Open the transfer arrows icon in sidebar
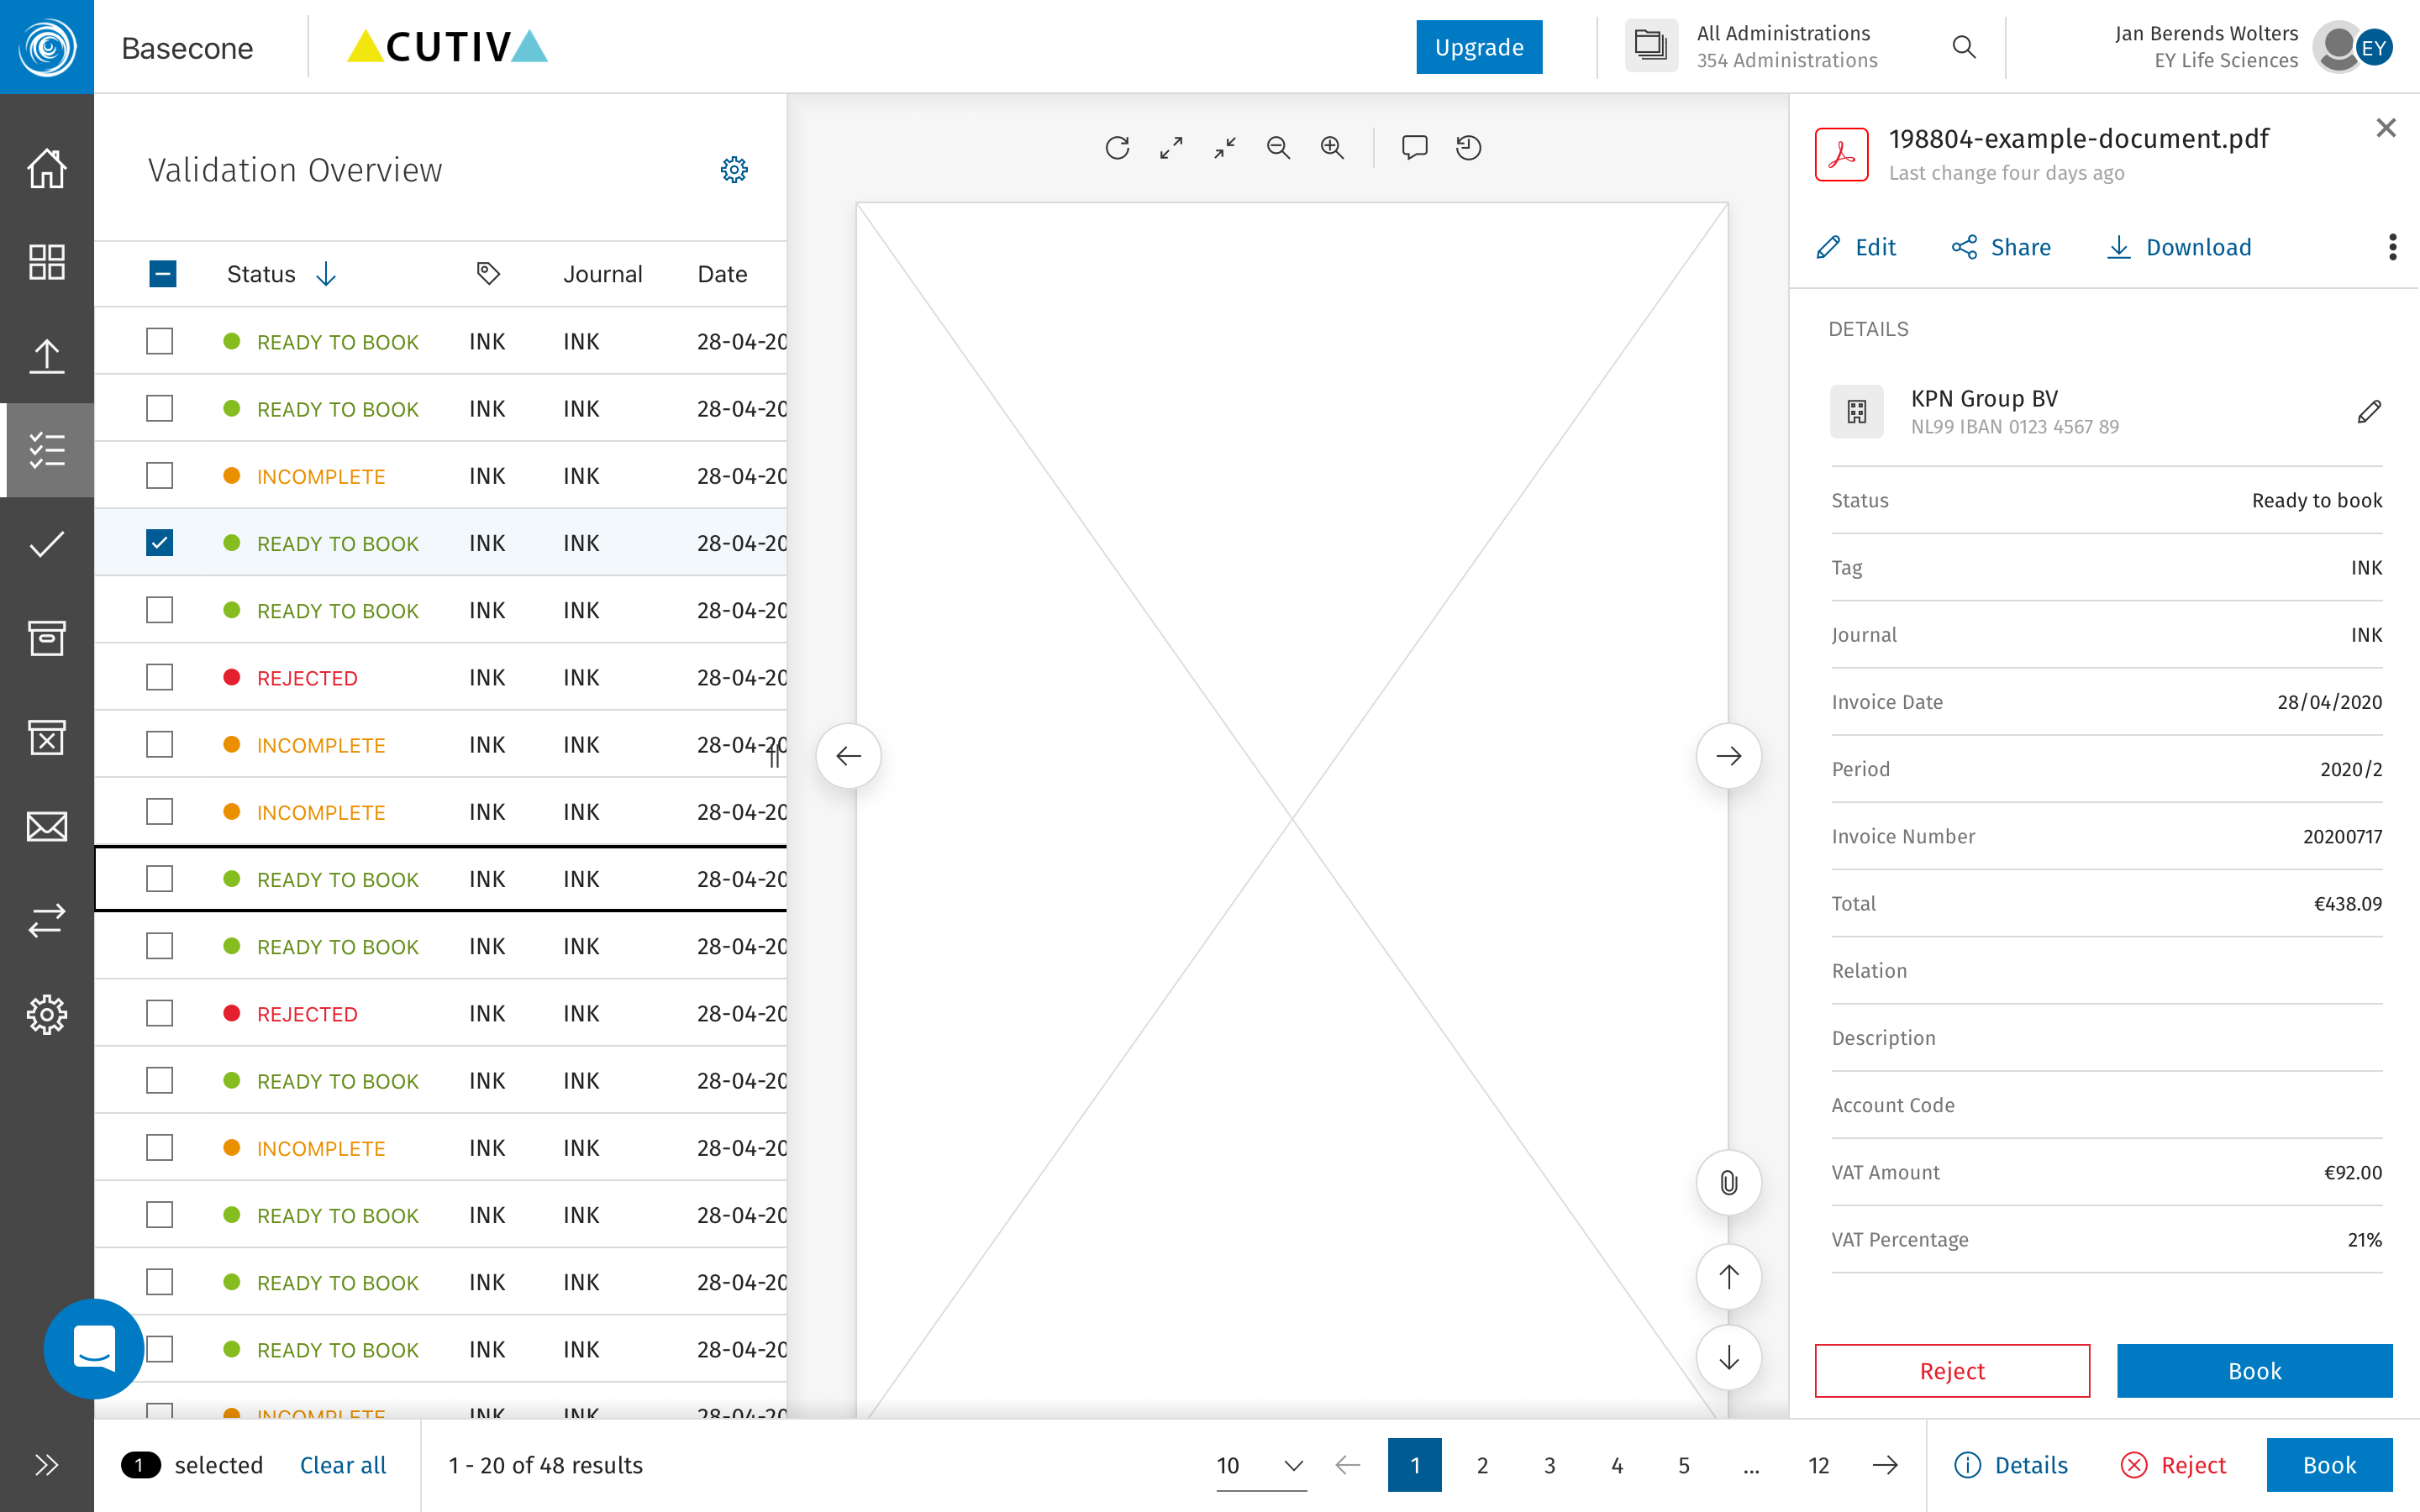The width and height of the screenshot is (2420, 1512). click(46, 920)
